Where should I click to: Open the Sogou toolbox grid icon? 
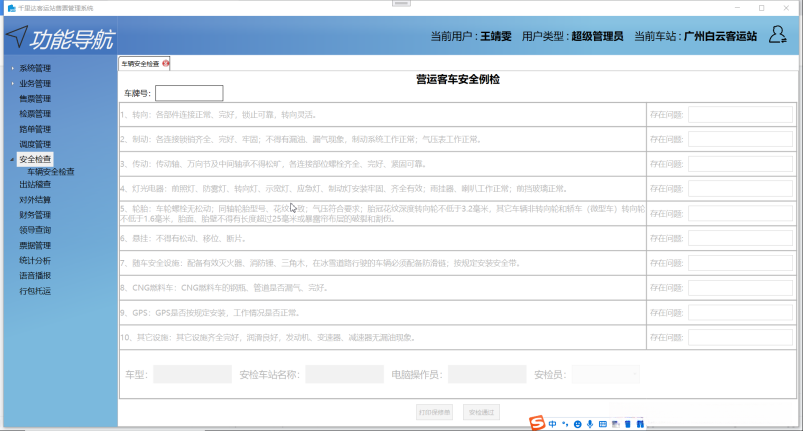[x=640, y=424]
